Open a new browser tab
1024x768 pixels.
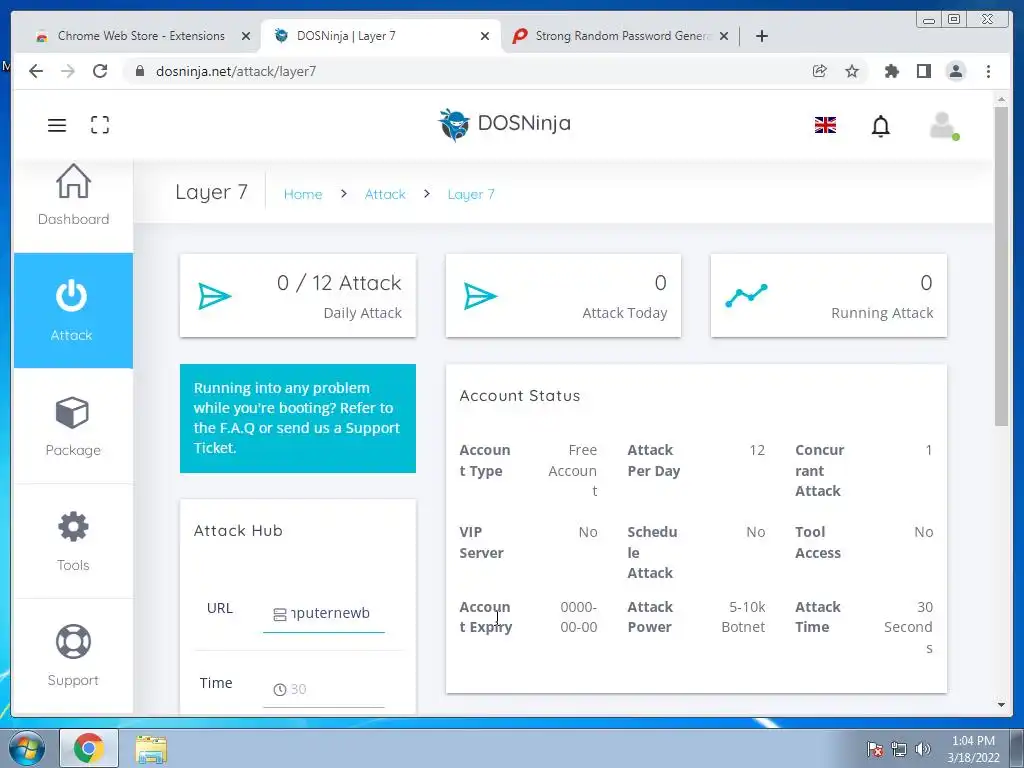point(761,36)
